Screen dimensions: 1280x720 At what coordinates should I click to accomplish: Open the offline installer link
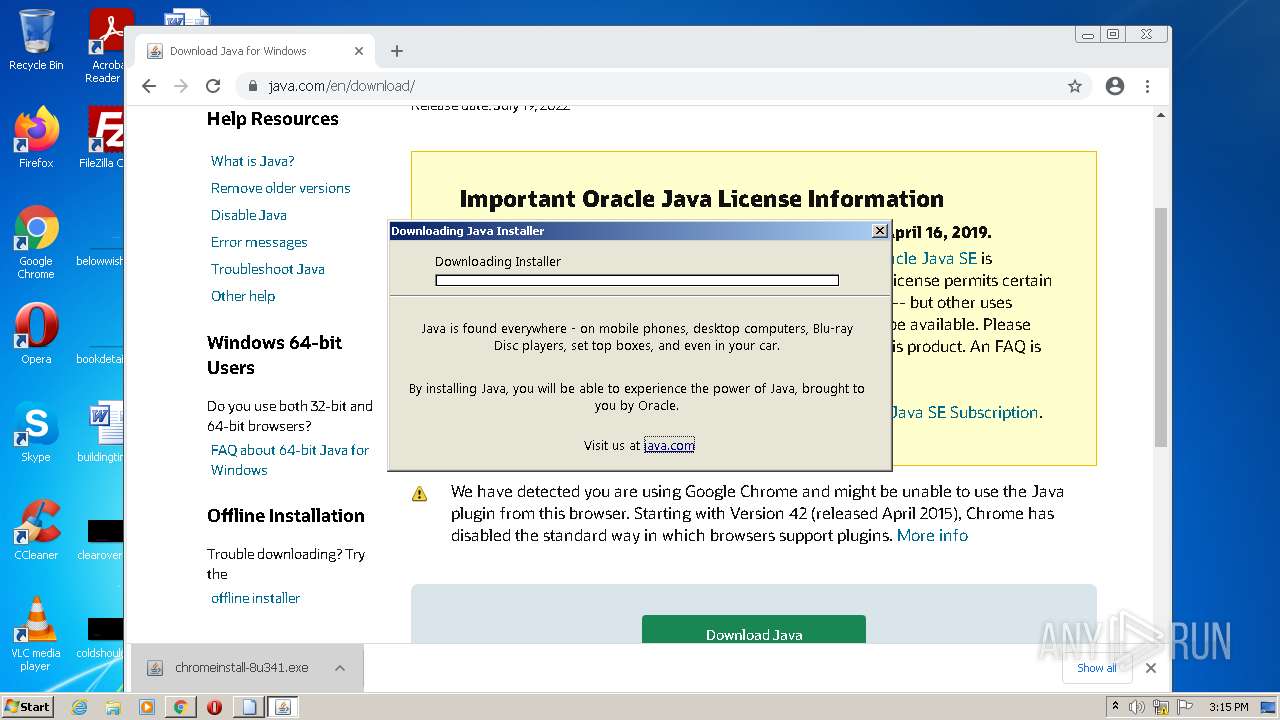click(x=255, y=598)
